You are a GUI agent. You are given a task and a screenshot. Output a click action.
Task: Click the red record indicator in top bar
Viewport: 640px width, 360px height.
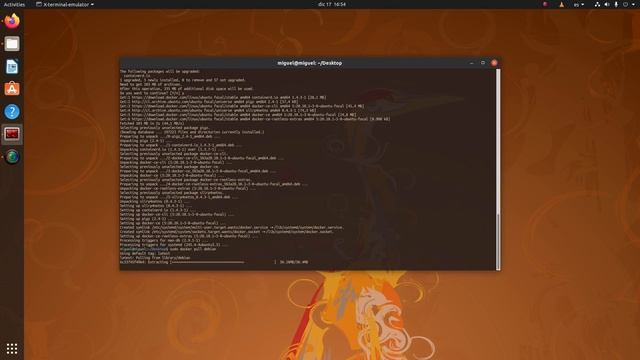[545, 4]
